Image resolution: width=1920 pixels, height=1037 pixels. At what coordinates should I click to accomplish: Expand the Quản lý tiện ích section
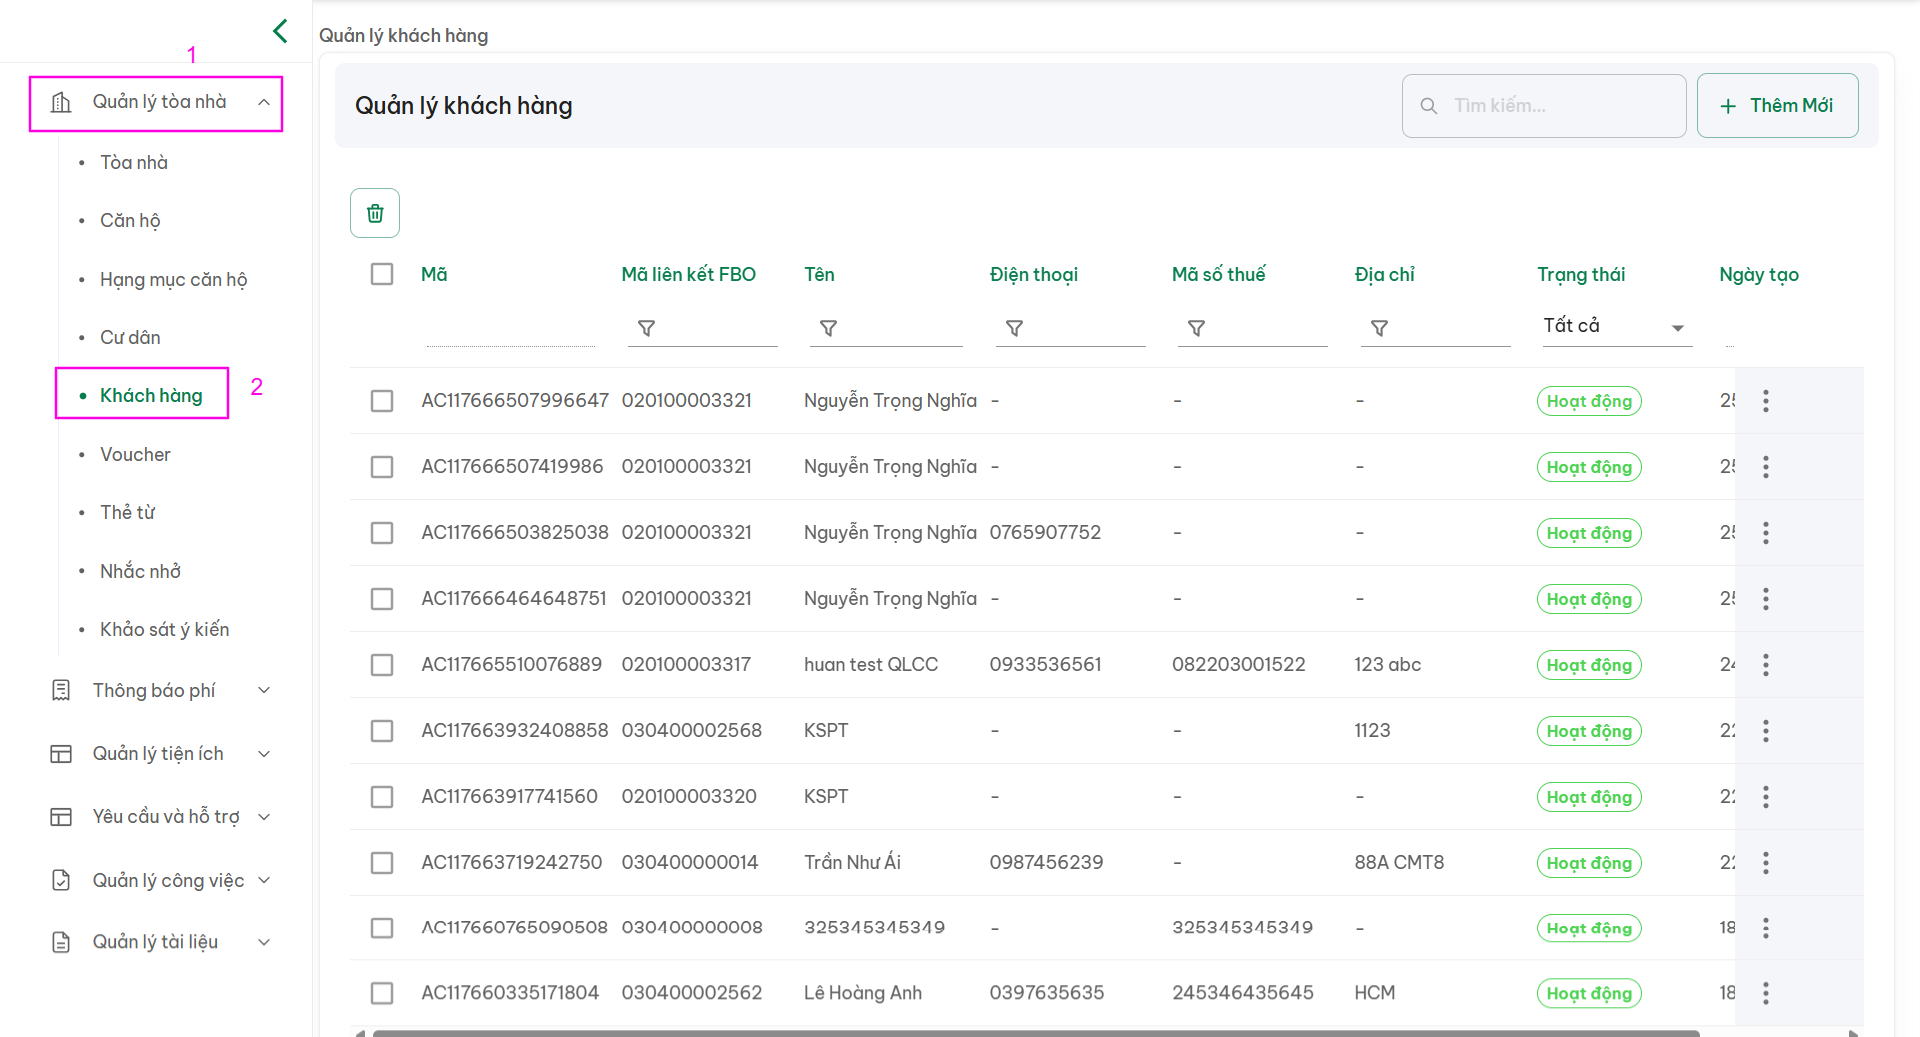[160, 754]
